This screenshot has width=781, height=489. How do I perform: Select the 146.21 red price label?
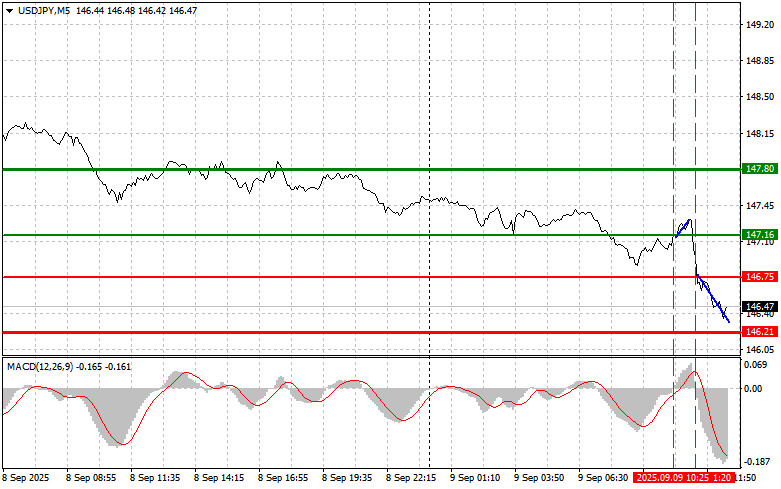(759, 331)
